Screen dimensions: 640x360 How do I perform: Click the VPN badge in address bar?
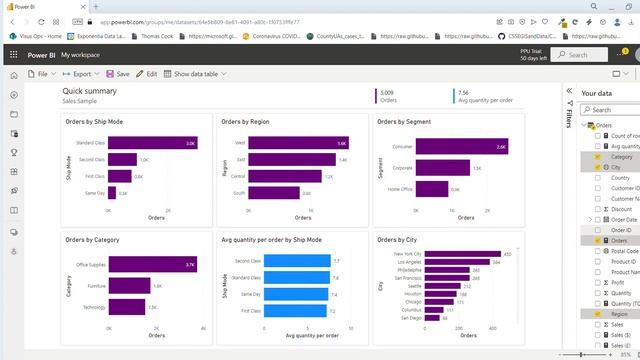[78, 22]
